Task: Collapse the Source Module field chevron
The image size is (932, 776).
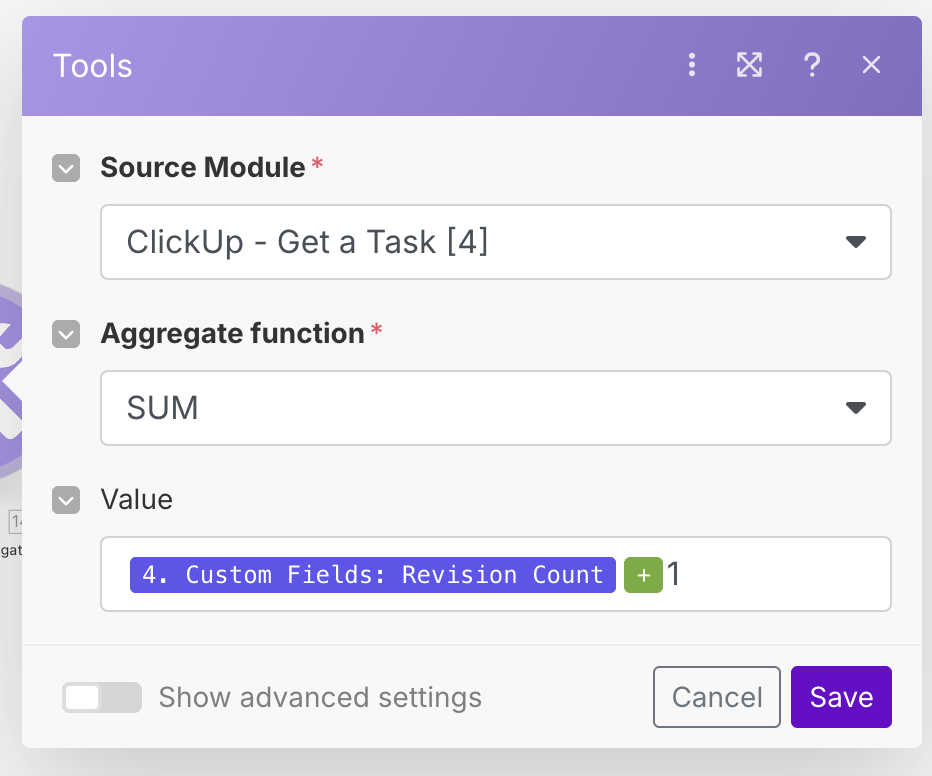Action: (66, 168)
